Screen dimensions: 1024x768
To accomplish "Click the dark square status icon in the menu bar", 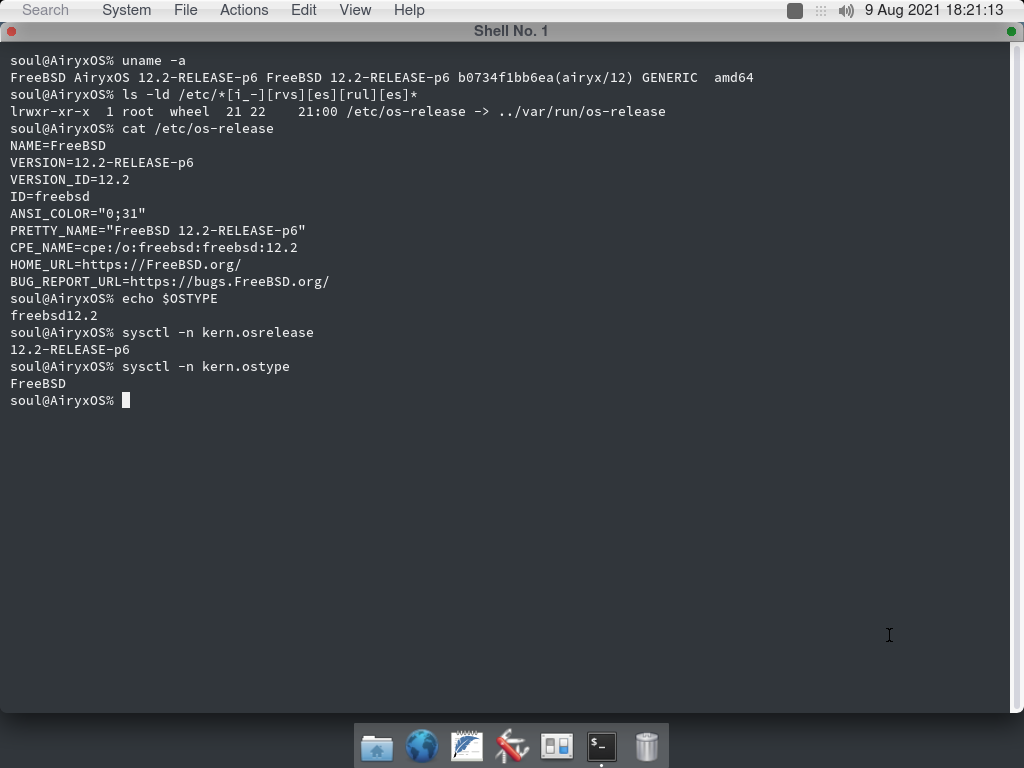I will click(x=795, y=10).
